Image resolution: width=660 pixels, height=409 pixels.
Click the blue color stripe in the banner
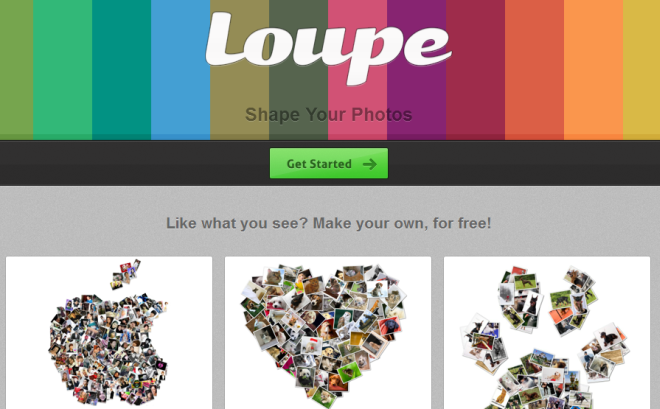tap(181, 69)
